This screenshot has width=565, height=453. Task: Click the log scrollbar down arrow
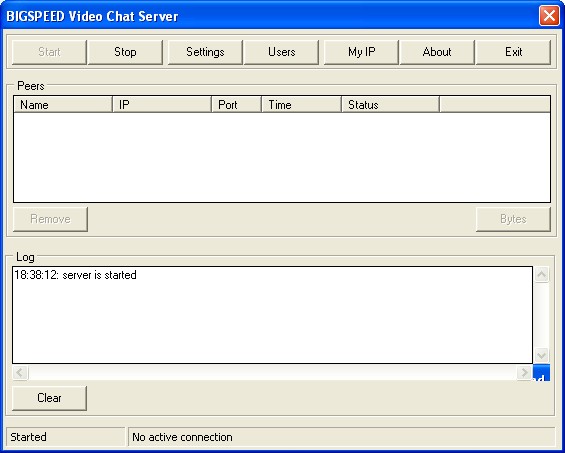pyautogui.click(x=542, y=356)
